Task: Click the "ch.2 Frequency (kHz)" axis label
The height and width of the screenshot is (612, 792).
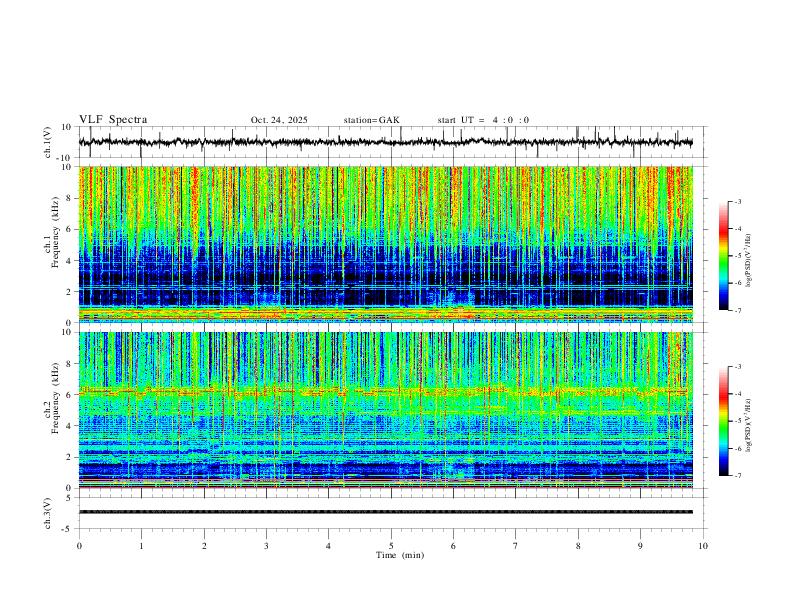Action: coord(52,398)
